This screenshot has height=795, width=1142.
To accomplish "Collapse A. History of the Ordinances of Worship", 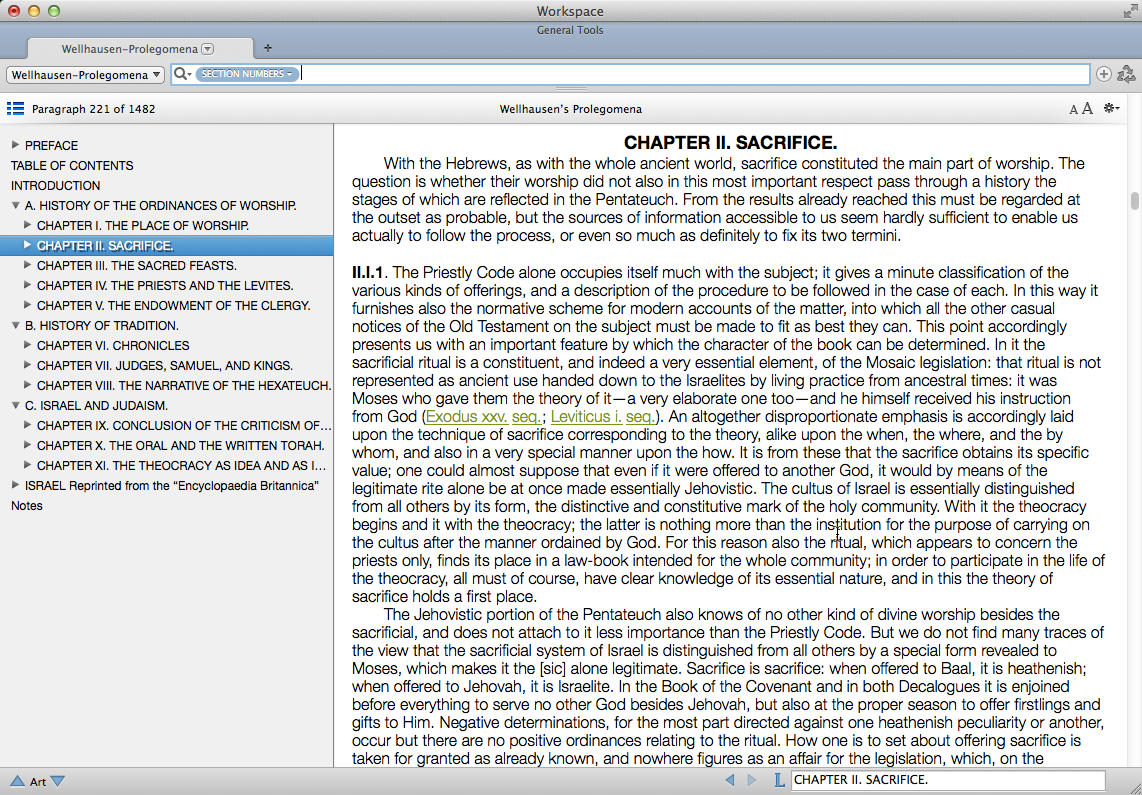I will (15, 205).
